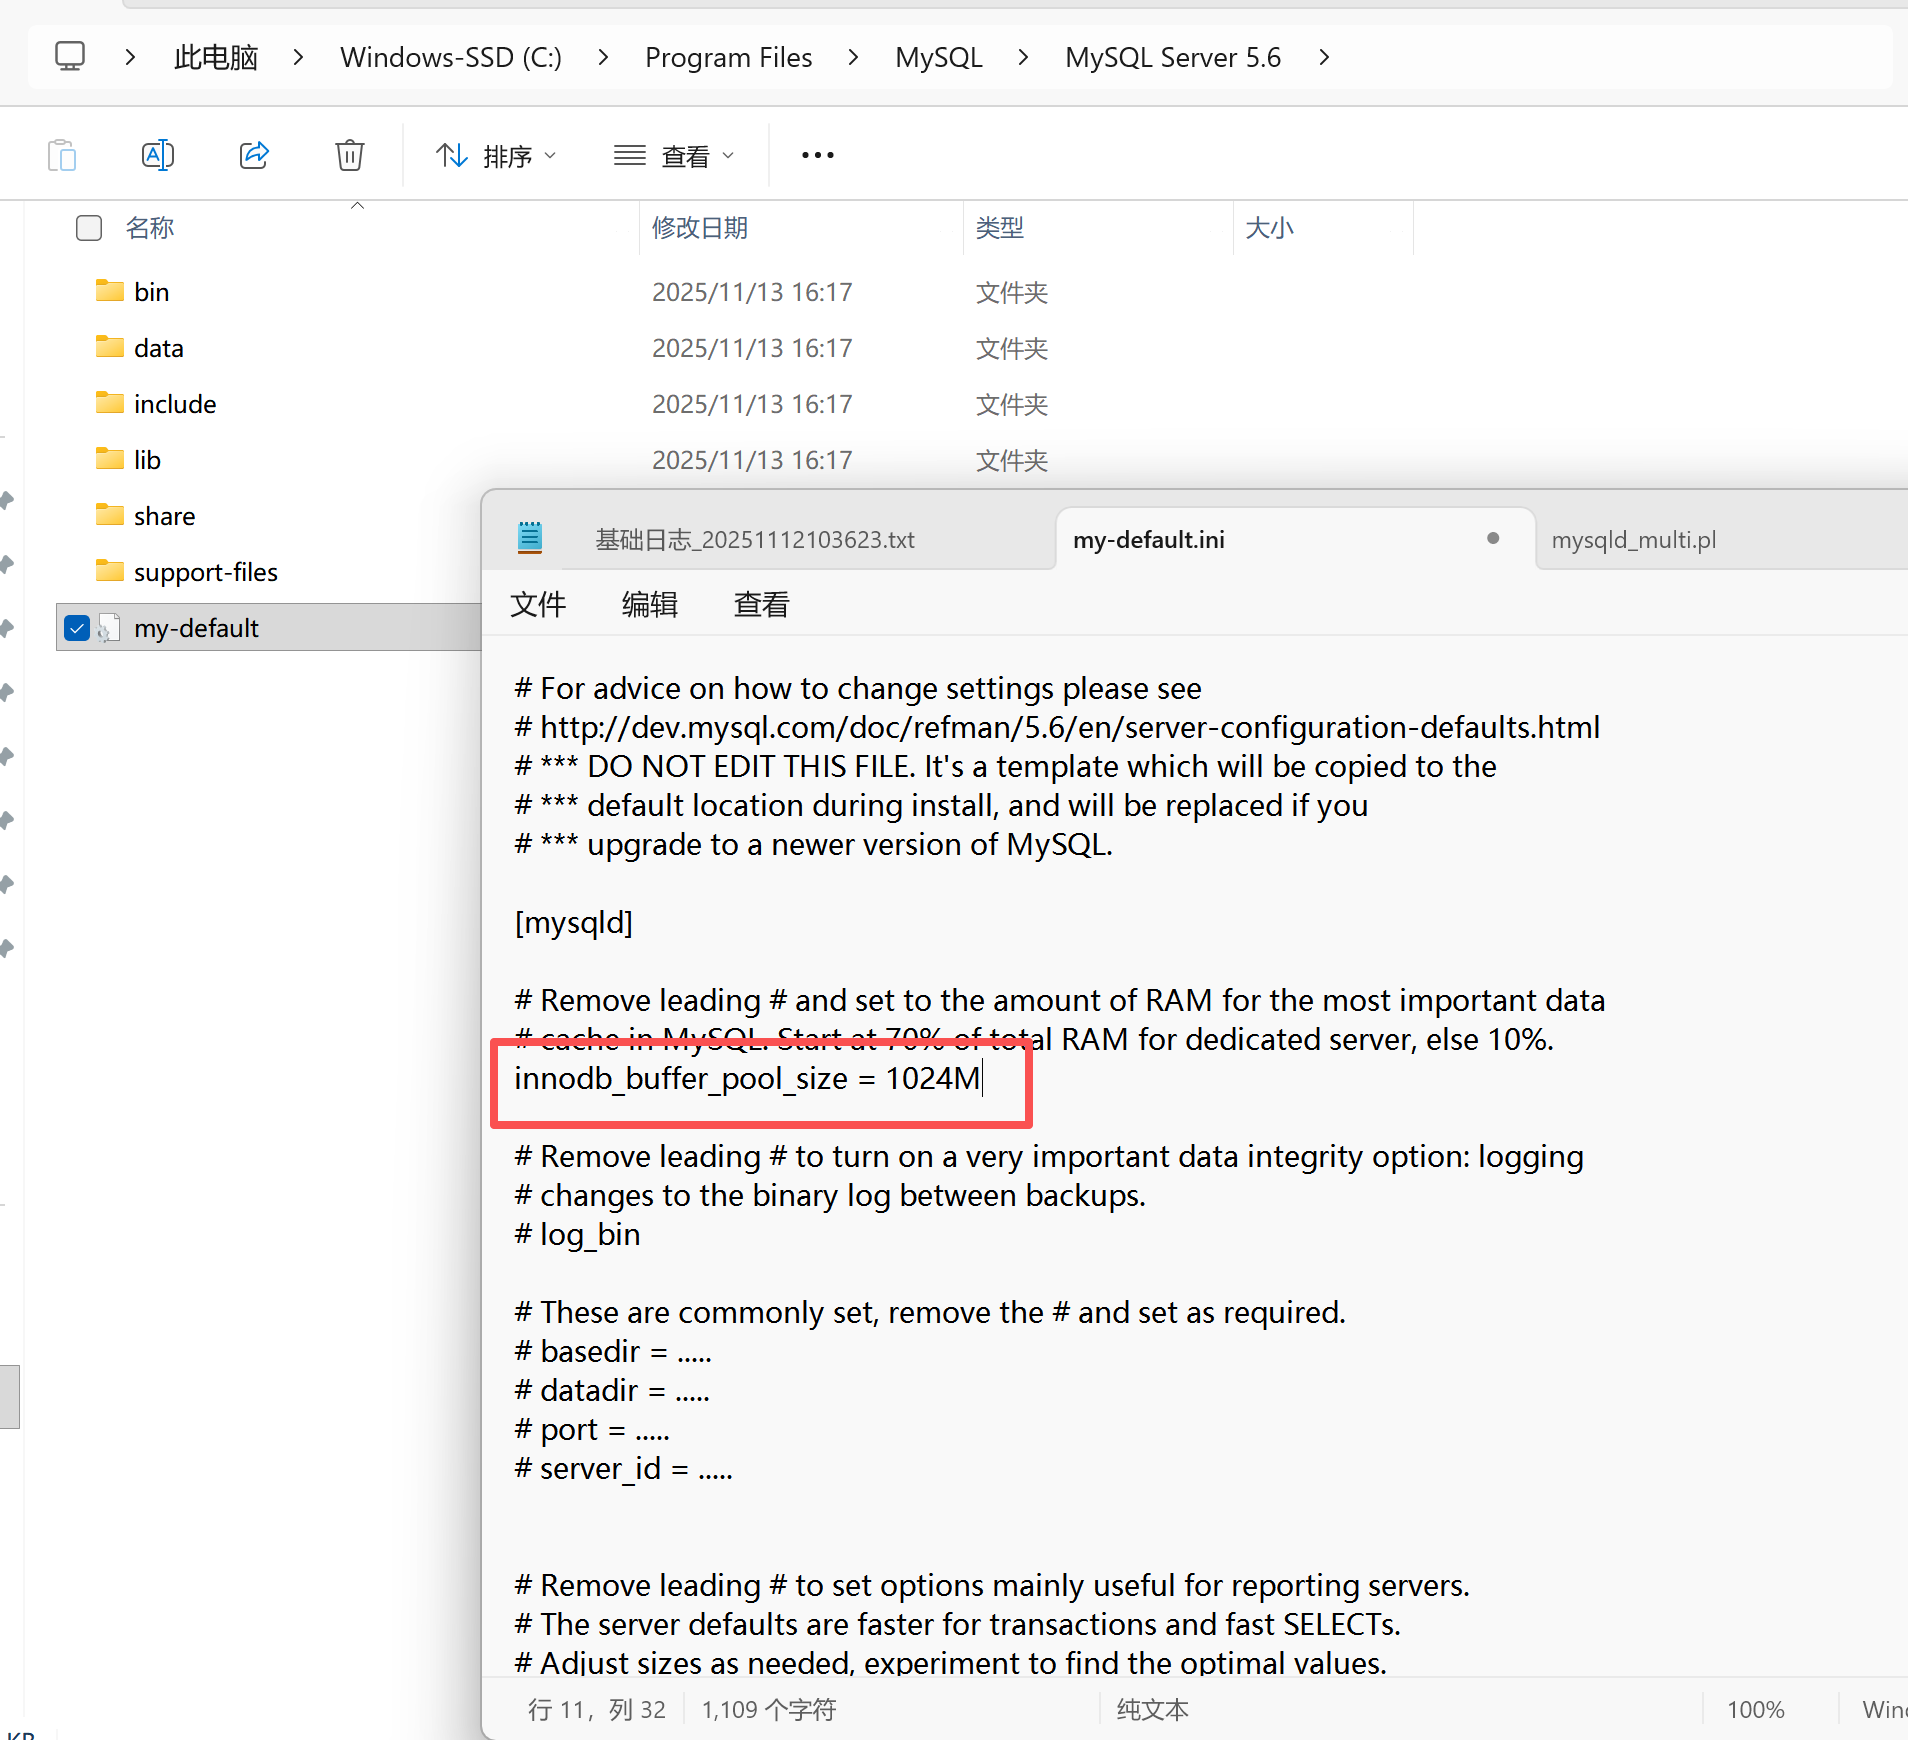
Task: Switch to the 基础日志_20251112103623.txt tab
Action: [x=755, y=540]
